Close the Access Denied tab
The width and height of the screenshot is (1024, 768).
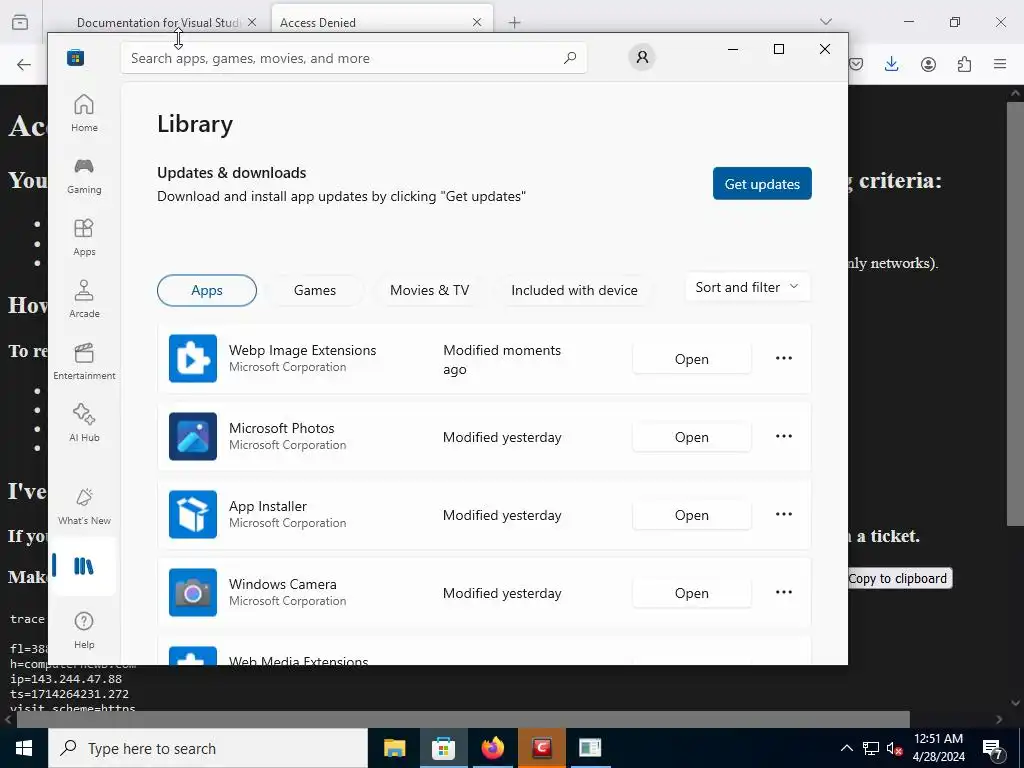[477, 22]
